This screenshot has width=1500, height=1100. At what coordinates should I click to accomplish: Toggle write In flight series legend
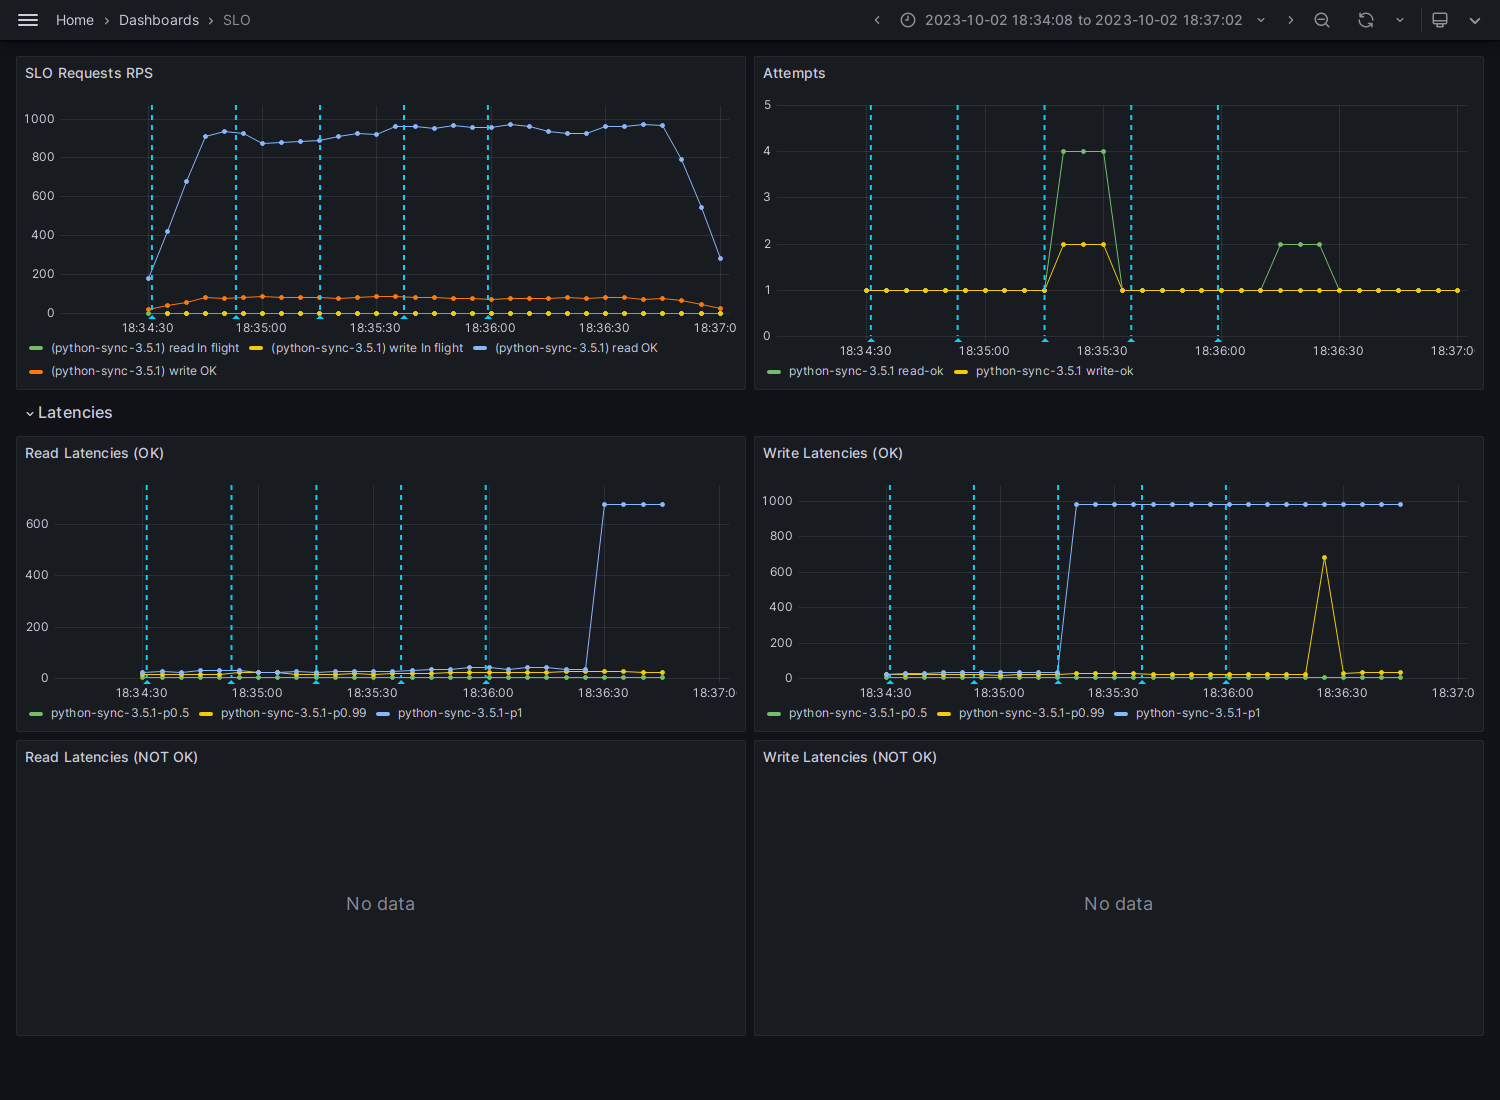point(367,348)
